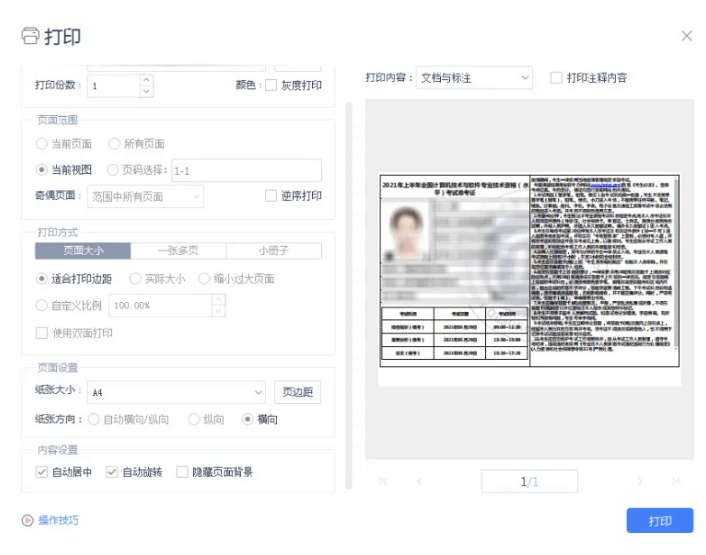The width and height of the screenshot is (706, 555).
Task: Close the print dialog
Action: [x=686, y=36]
